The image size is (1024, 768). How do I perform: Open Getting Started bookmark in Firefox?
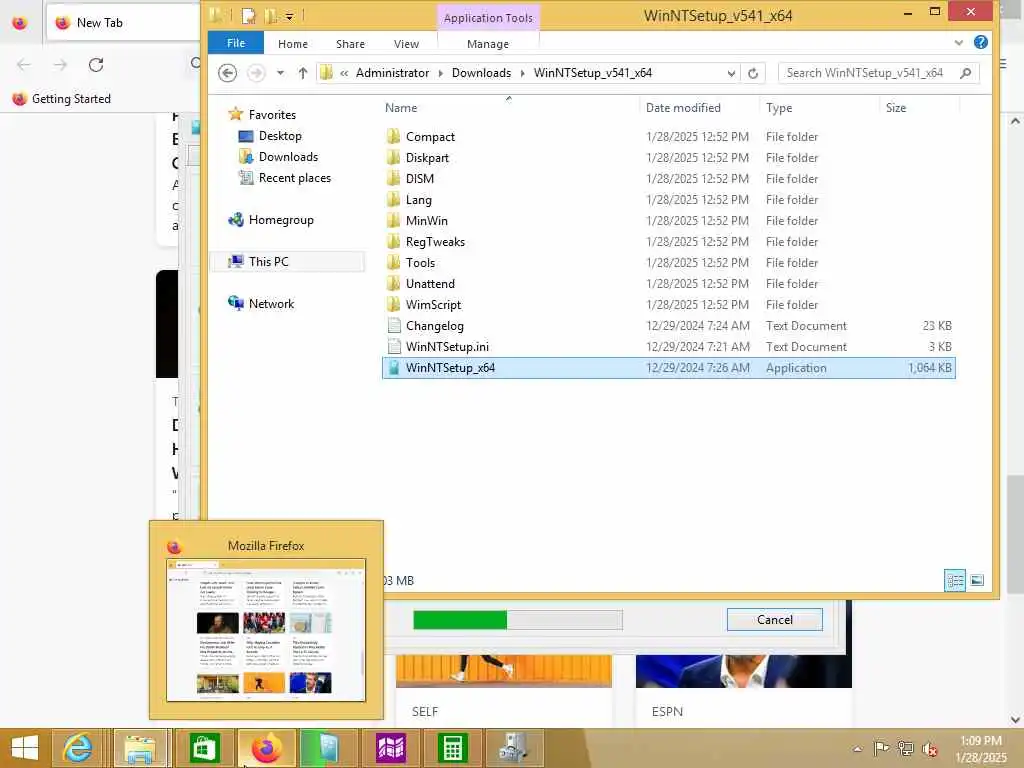click(x=62, y=99)
